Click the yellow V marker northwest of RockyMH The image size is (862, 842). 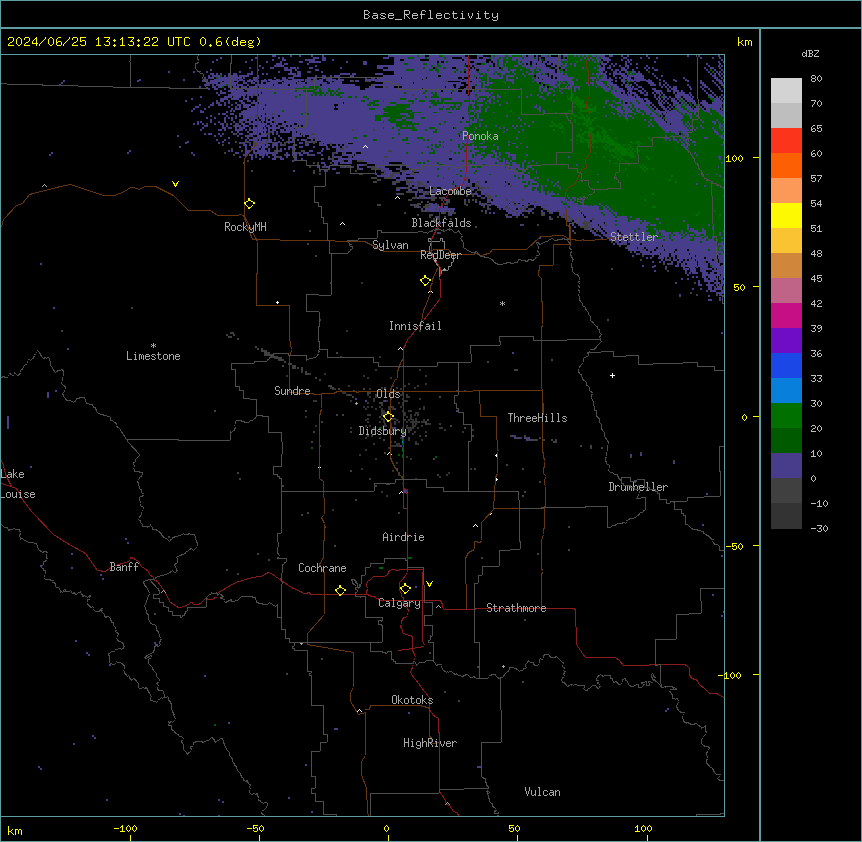click(x=175, y=184)
